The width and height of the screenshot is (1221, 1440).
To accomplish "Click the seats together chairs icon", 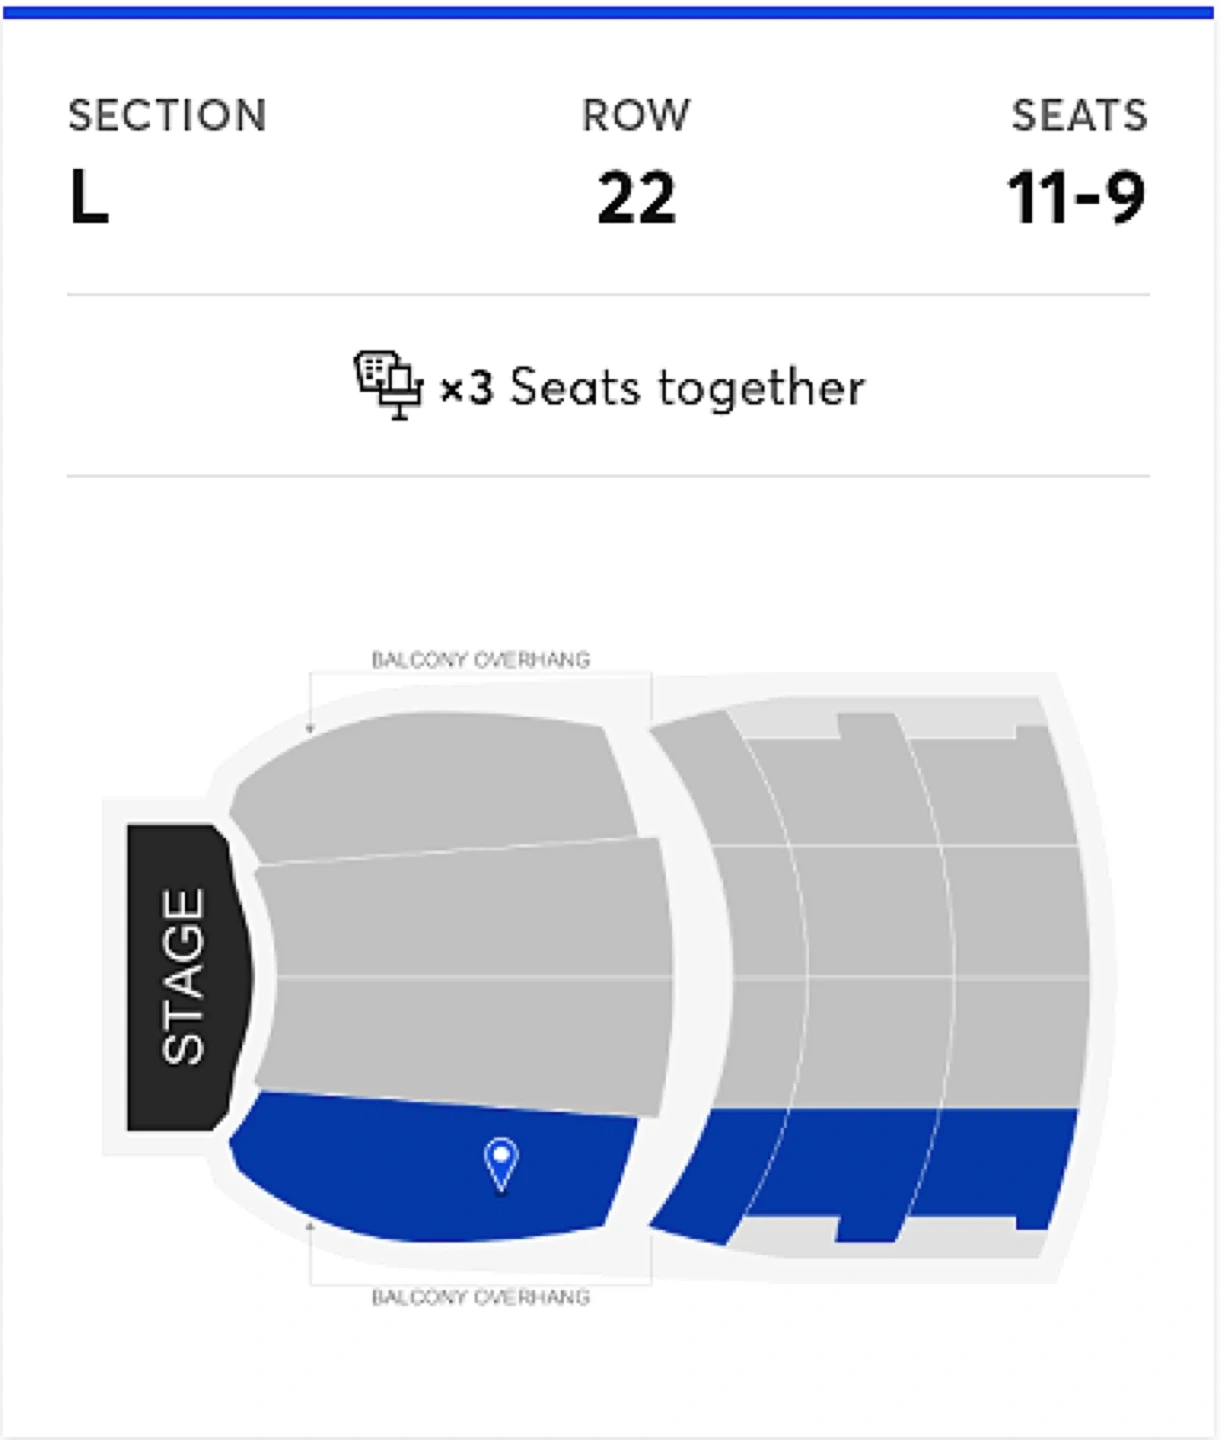I will pyautogui.click(x=388, y=385).
